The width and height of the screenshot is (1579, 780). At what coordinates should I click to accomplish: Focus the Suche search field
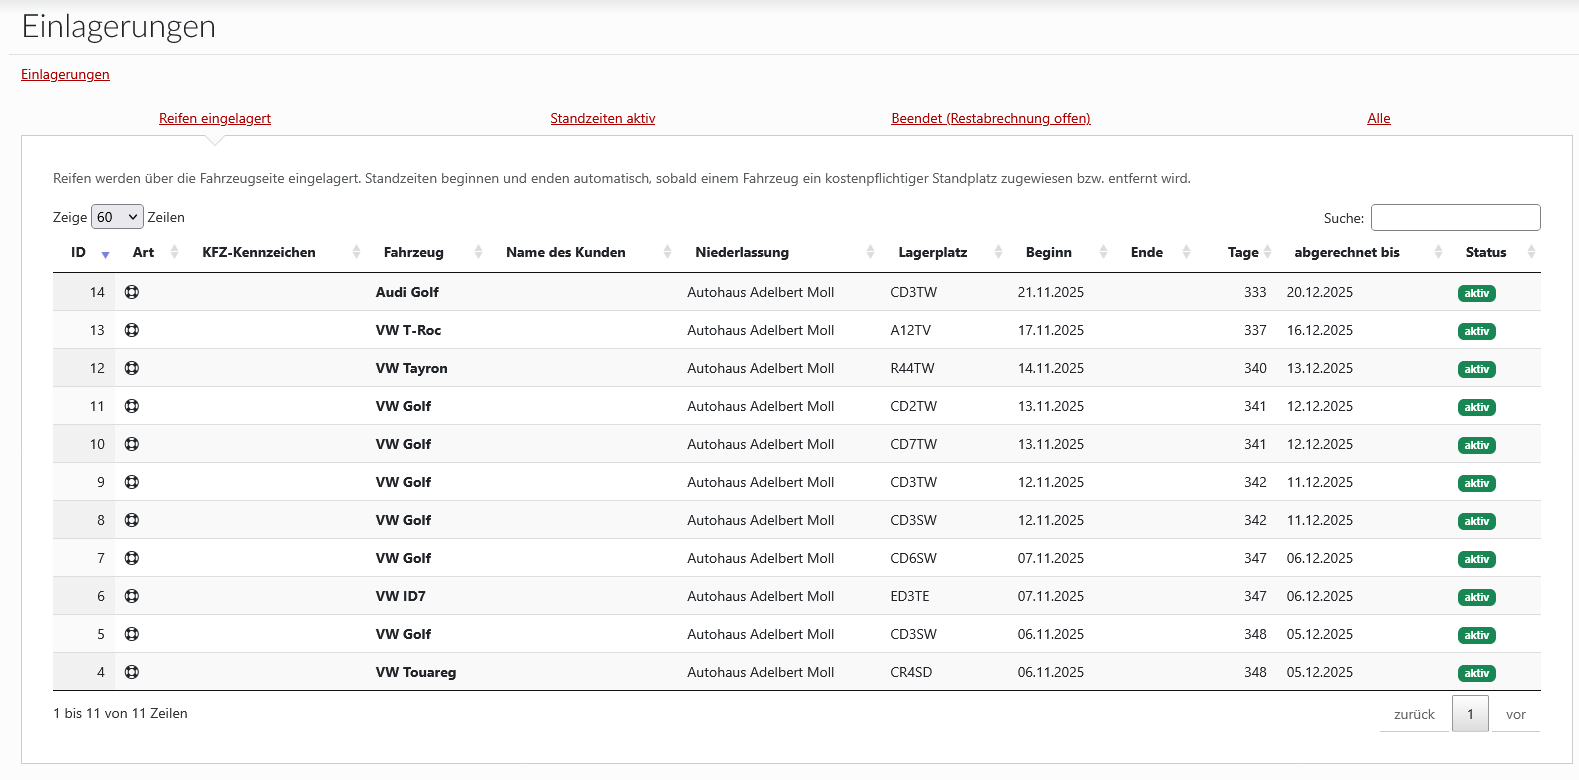coord(1455,217)
